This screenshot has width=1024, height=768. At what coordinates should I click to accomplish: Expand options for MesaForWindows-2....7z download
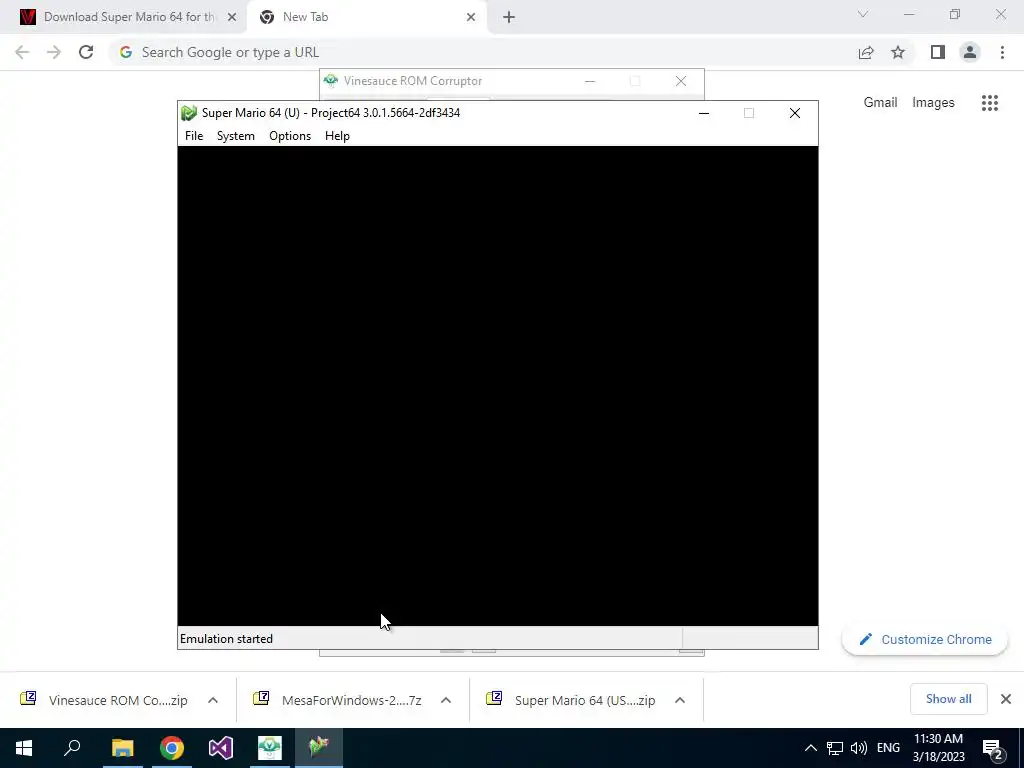point(446,700)
